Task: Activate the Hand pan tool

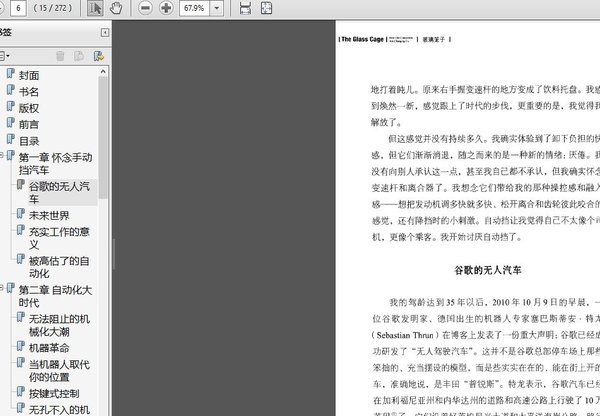Action: 117,8
